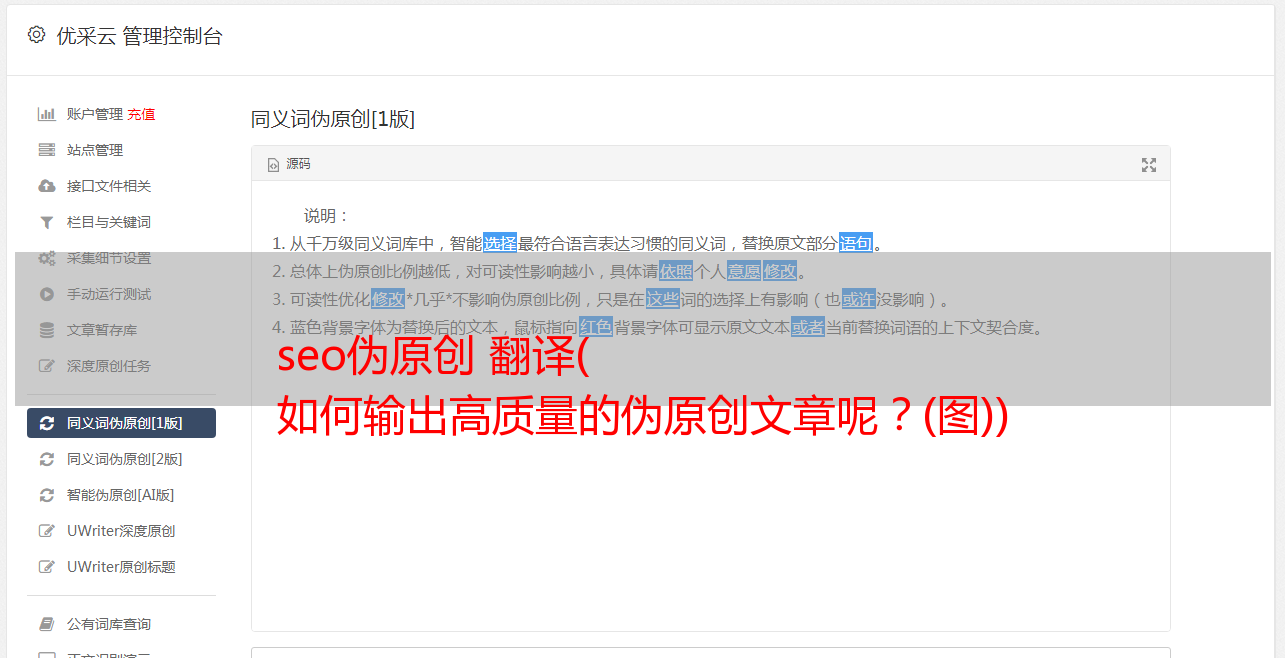Click the book icon for 公有词库查询
The height and width of the screenshot is (658, 1285).
[x=46, y=624]
